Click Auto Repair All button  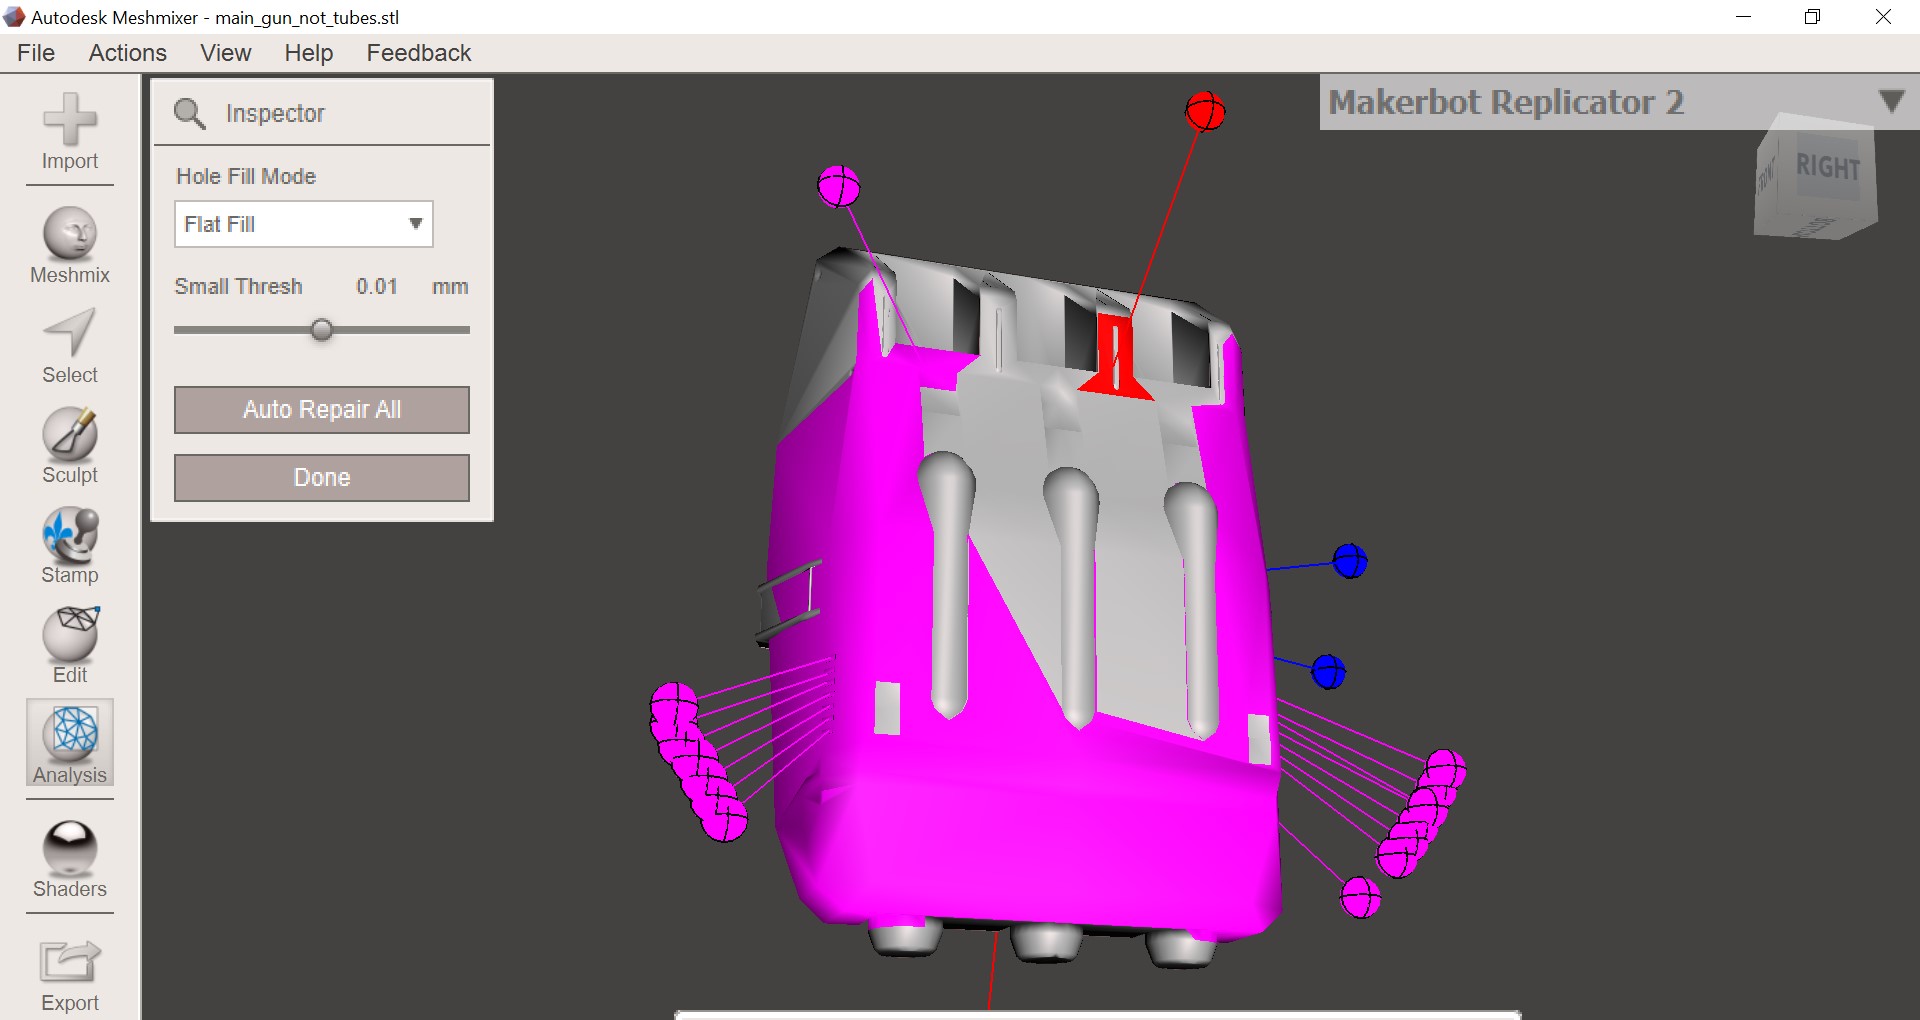pos(322,410)
